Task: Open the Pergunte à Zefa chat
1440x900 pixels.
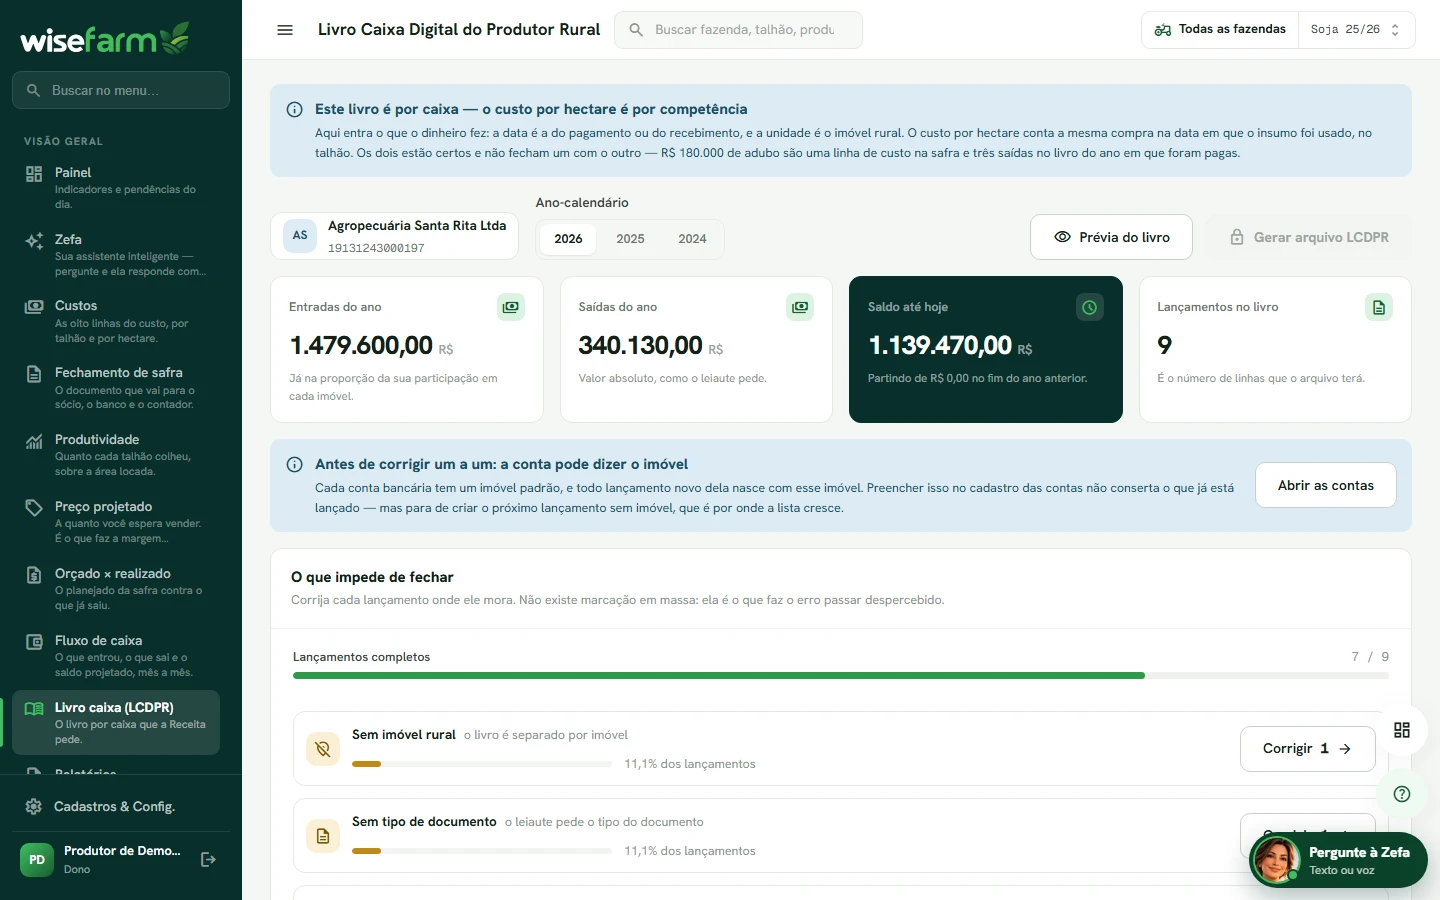Action: click(1338, 860)
